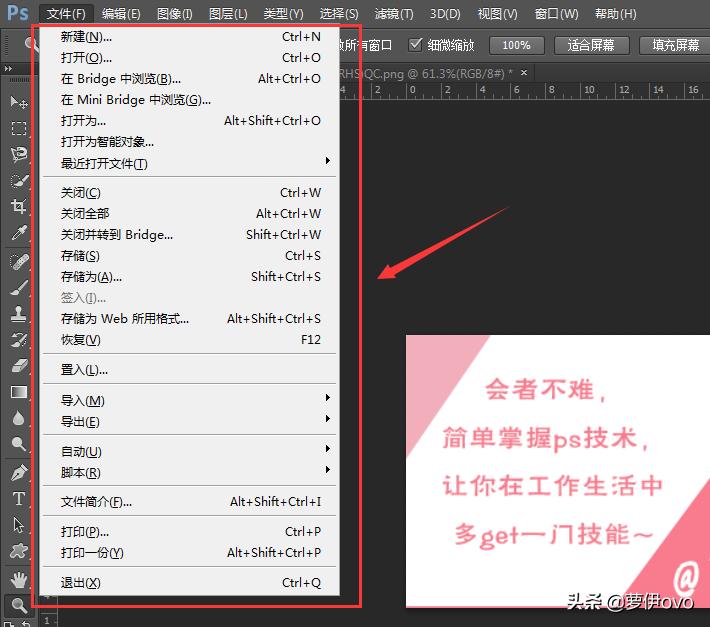Open the 图层(L) menu
This screenshot has width=710, height=627.
click(228, 14)
